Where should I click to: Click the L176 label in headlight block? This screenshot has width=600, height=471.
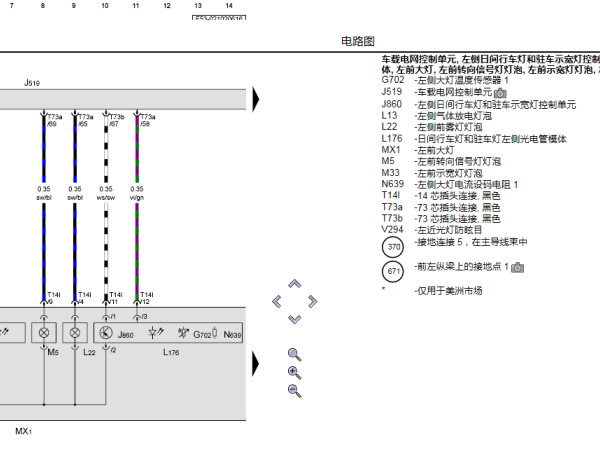[x=171, y=352]
